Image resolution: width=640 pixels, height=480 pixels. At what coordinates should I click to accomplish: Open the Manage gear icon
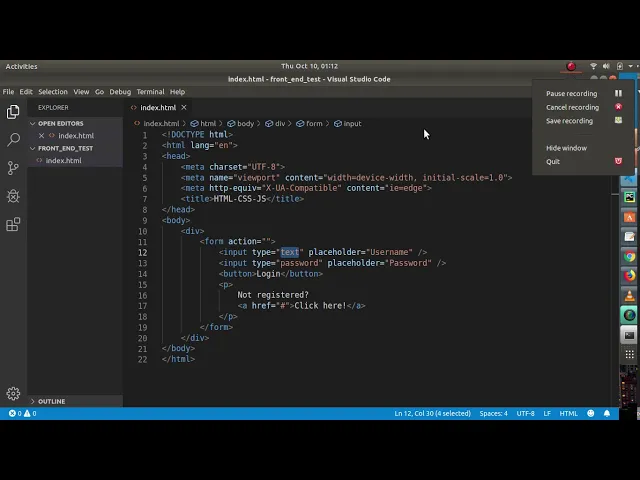[13, 393]
